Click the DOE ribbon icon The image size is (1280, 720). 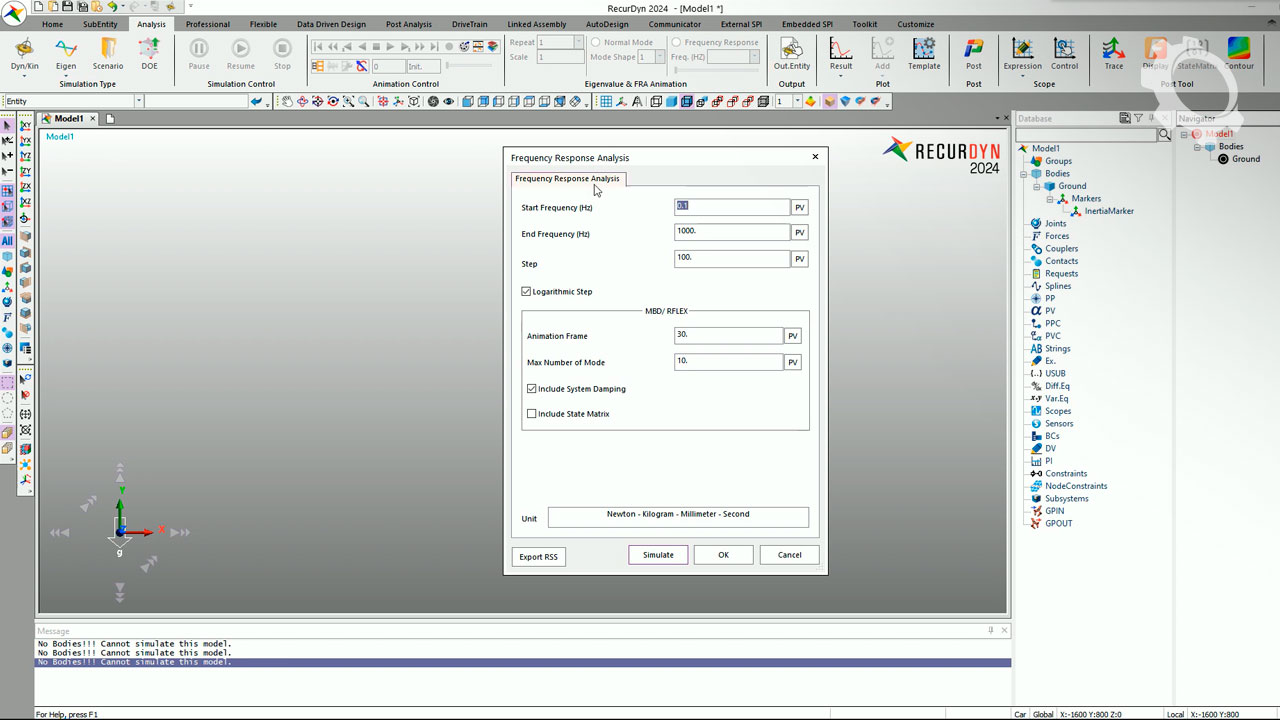(149, 52)
